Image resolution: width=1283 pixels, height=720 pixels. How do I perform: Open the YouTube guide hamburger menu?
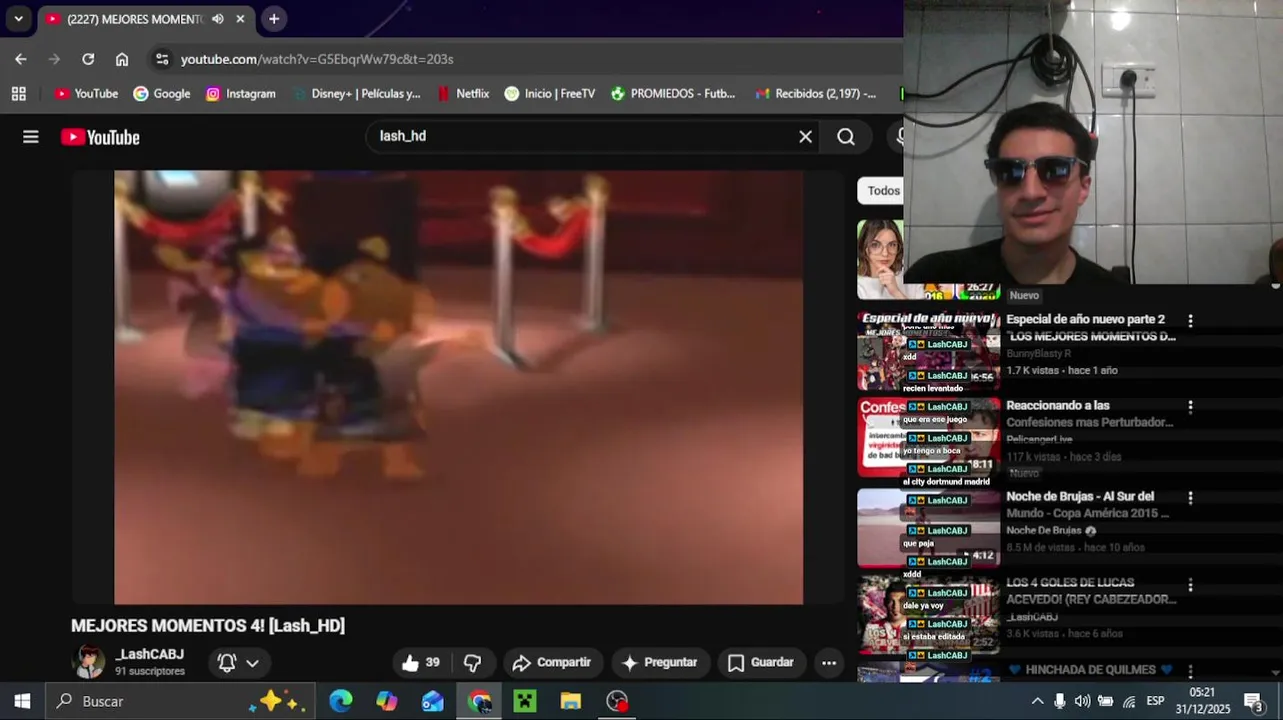(x=31, y=137)
